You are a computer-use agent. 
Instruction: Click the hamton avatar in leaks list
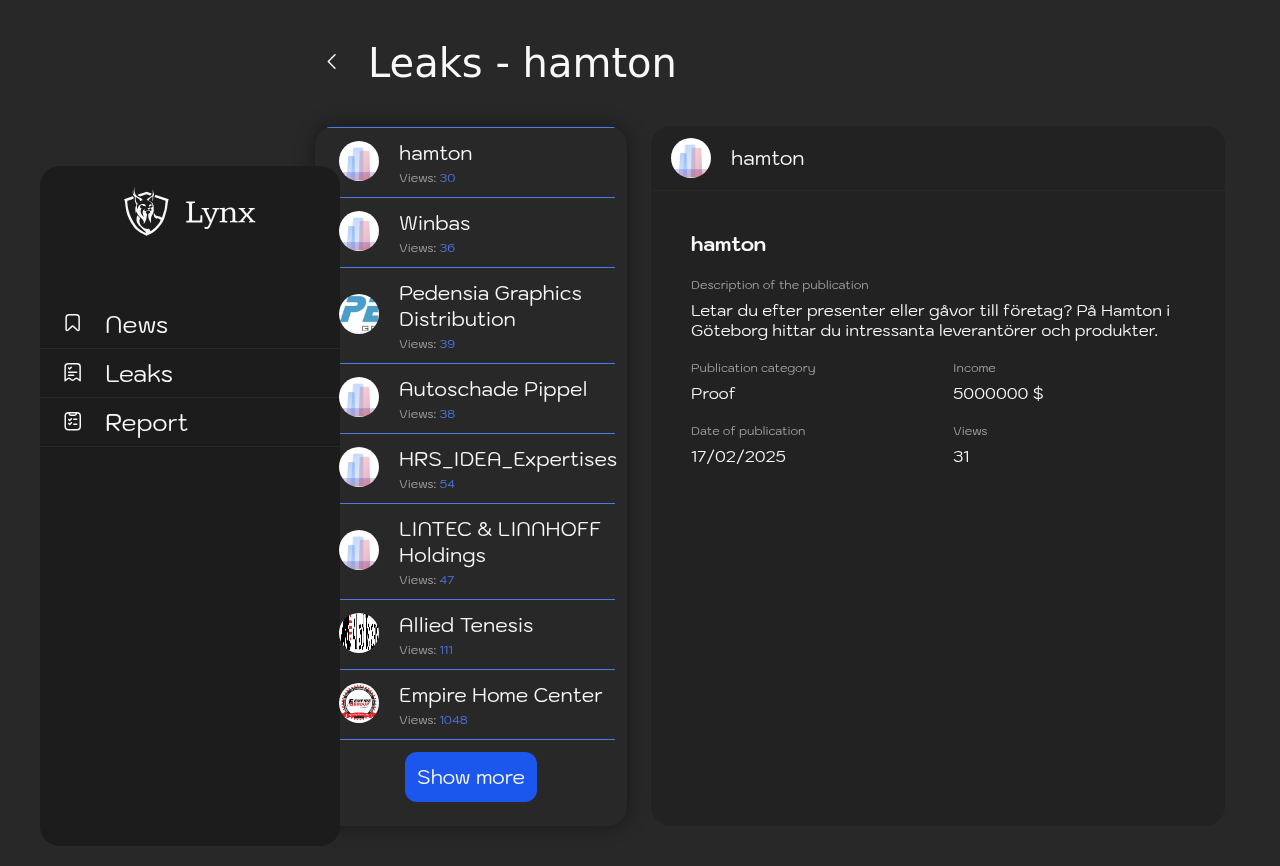359,161
